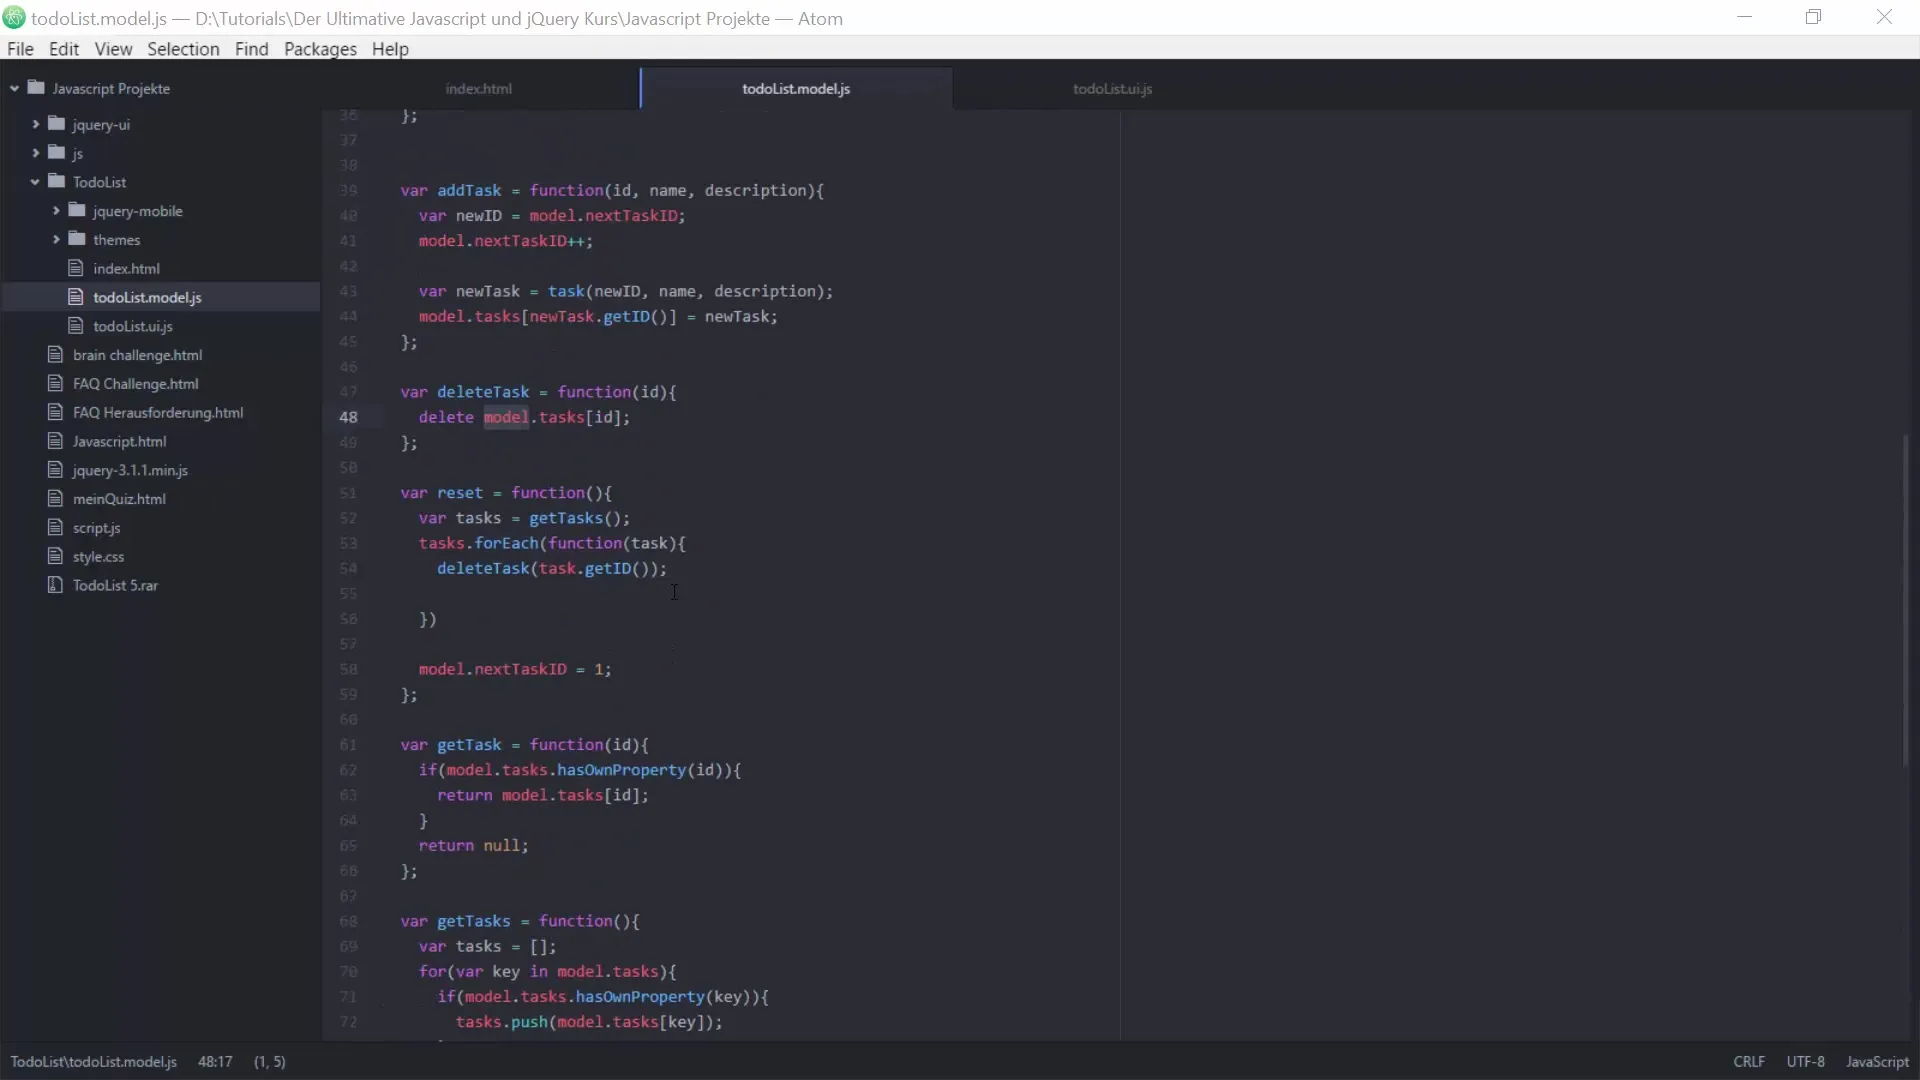Click the file icon of style.css
Viewport: 1920px width, 1080px height.
pyautogui.click(x=56, y=557)
